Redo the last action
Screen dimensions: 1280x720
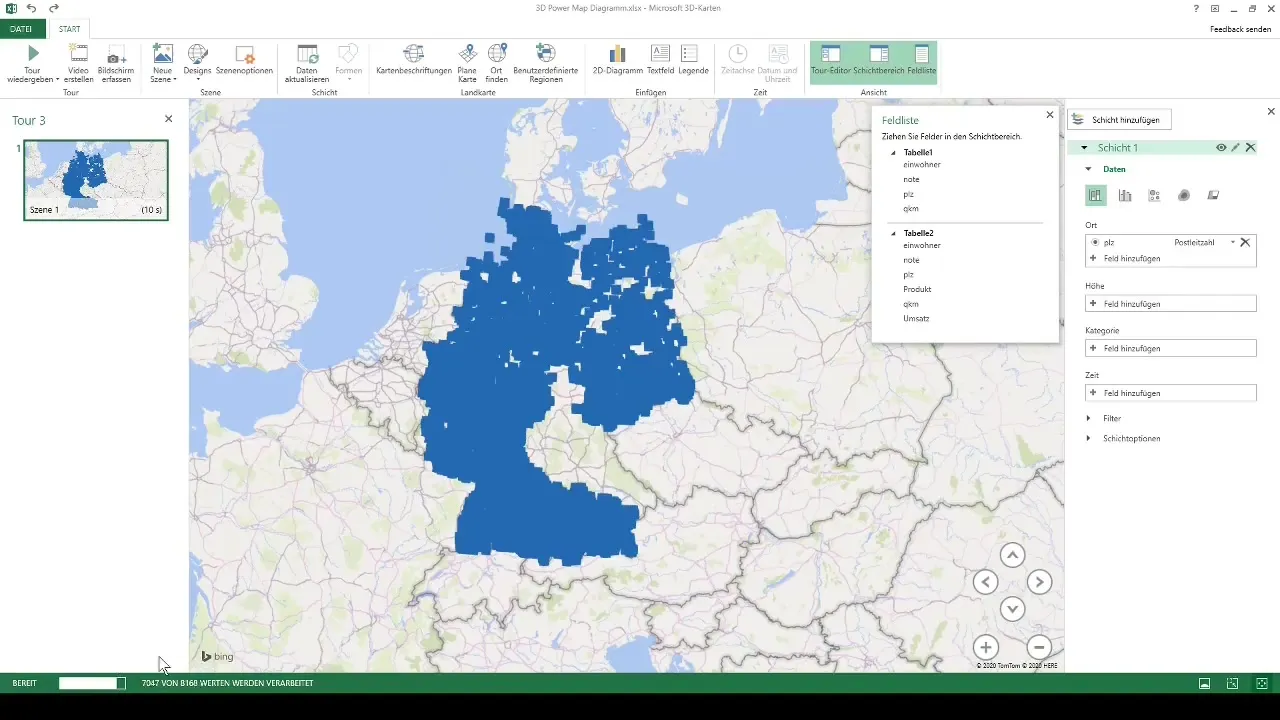tap(54, 8)
